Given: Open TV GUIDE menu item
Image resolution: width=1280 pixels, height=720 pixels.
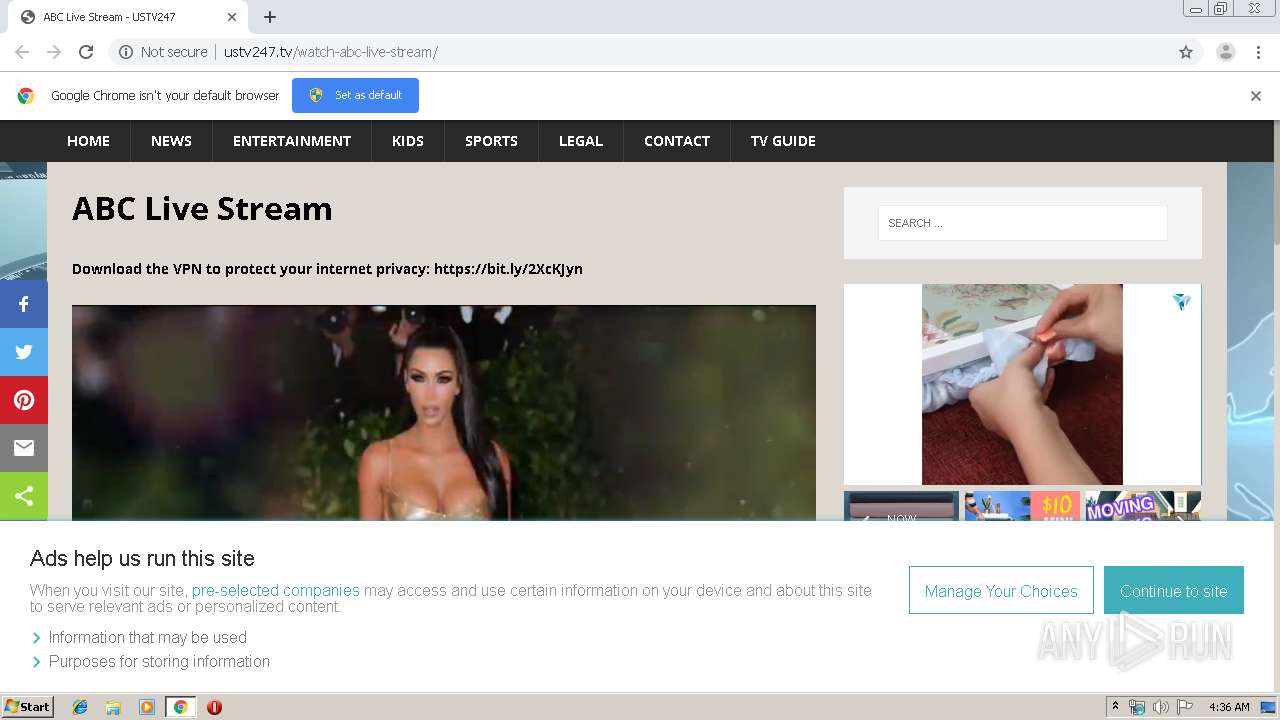Looking at the screenshot, I should 783,141.
